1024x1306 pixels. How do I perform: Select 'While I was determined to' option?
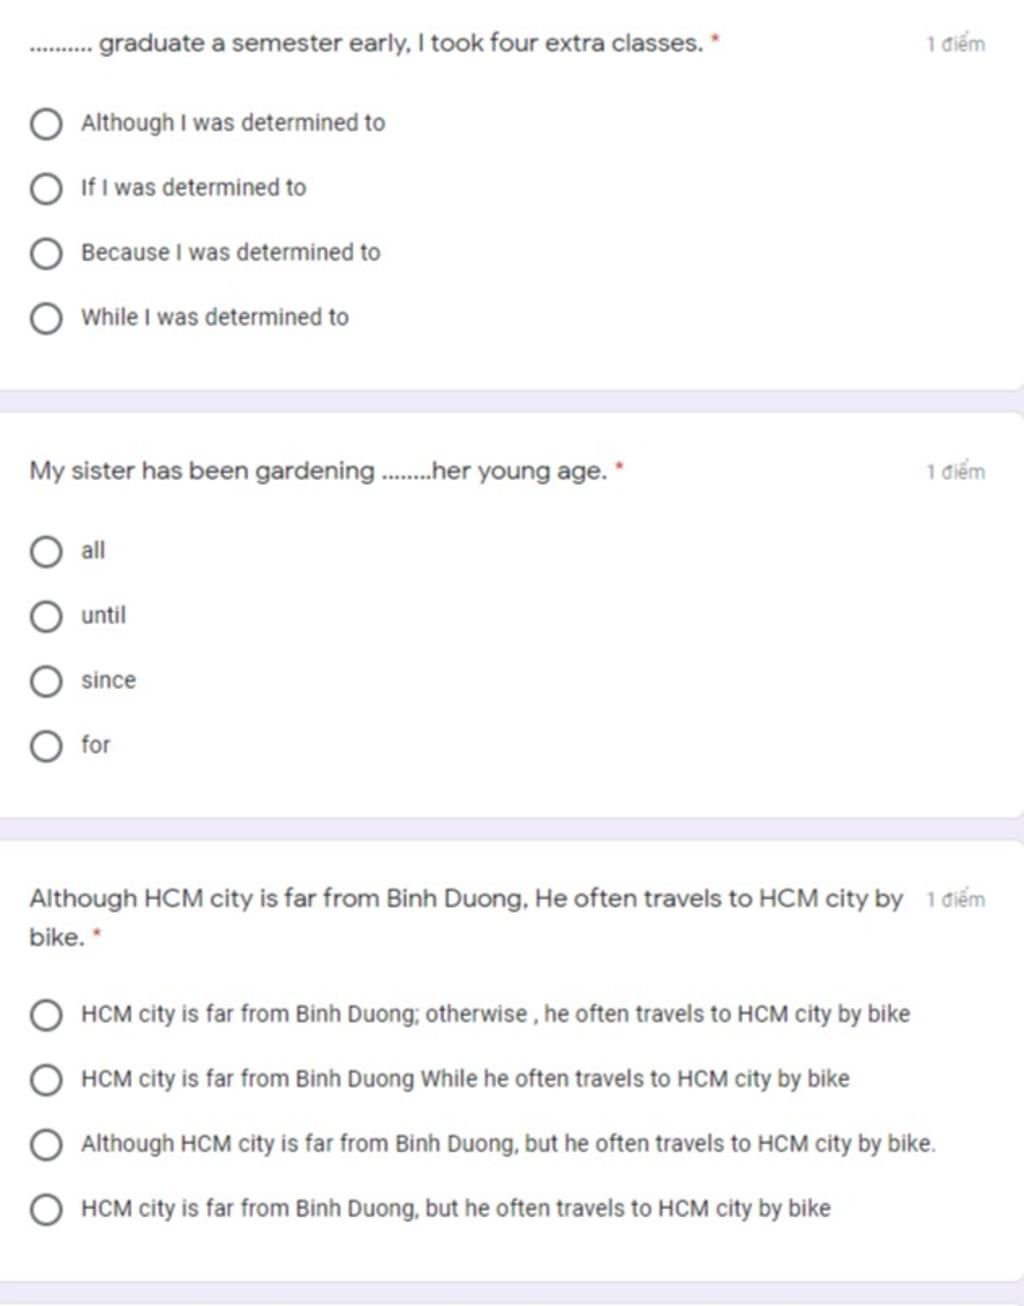pyautogui.click(x=46, y=319)
